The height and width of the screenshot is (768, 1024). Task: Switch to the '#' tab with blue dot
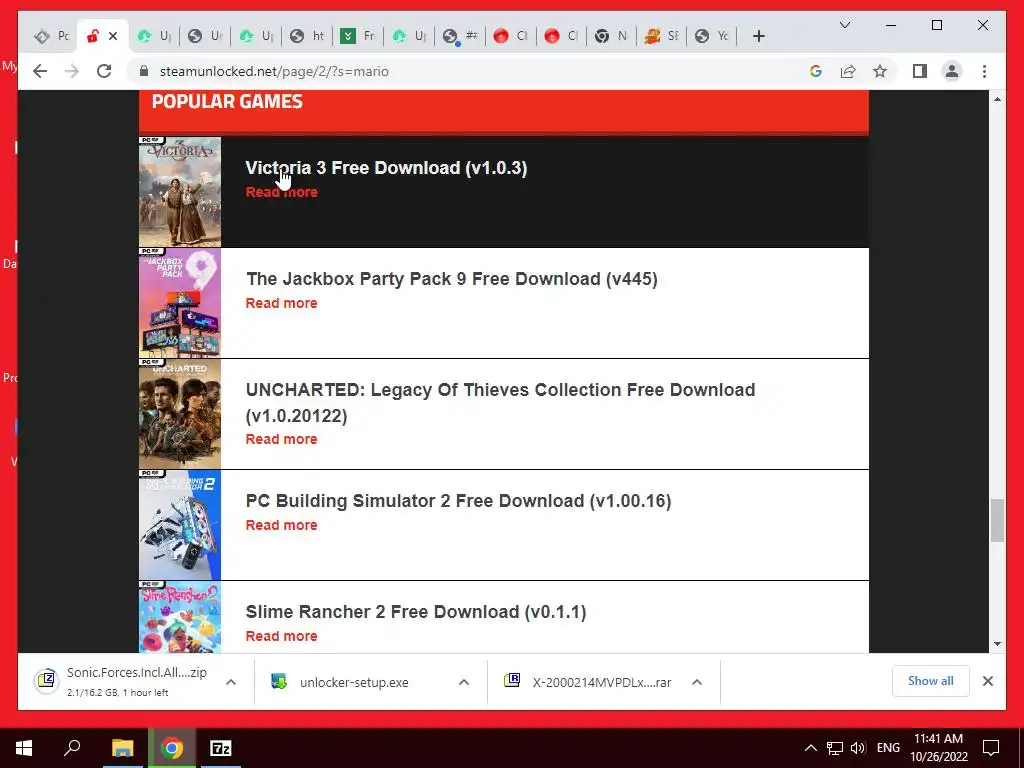point(460,36)
